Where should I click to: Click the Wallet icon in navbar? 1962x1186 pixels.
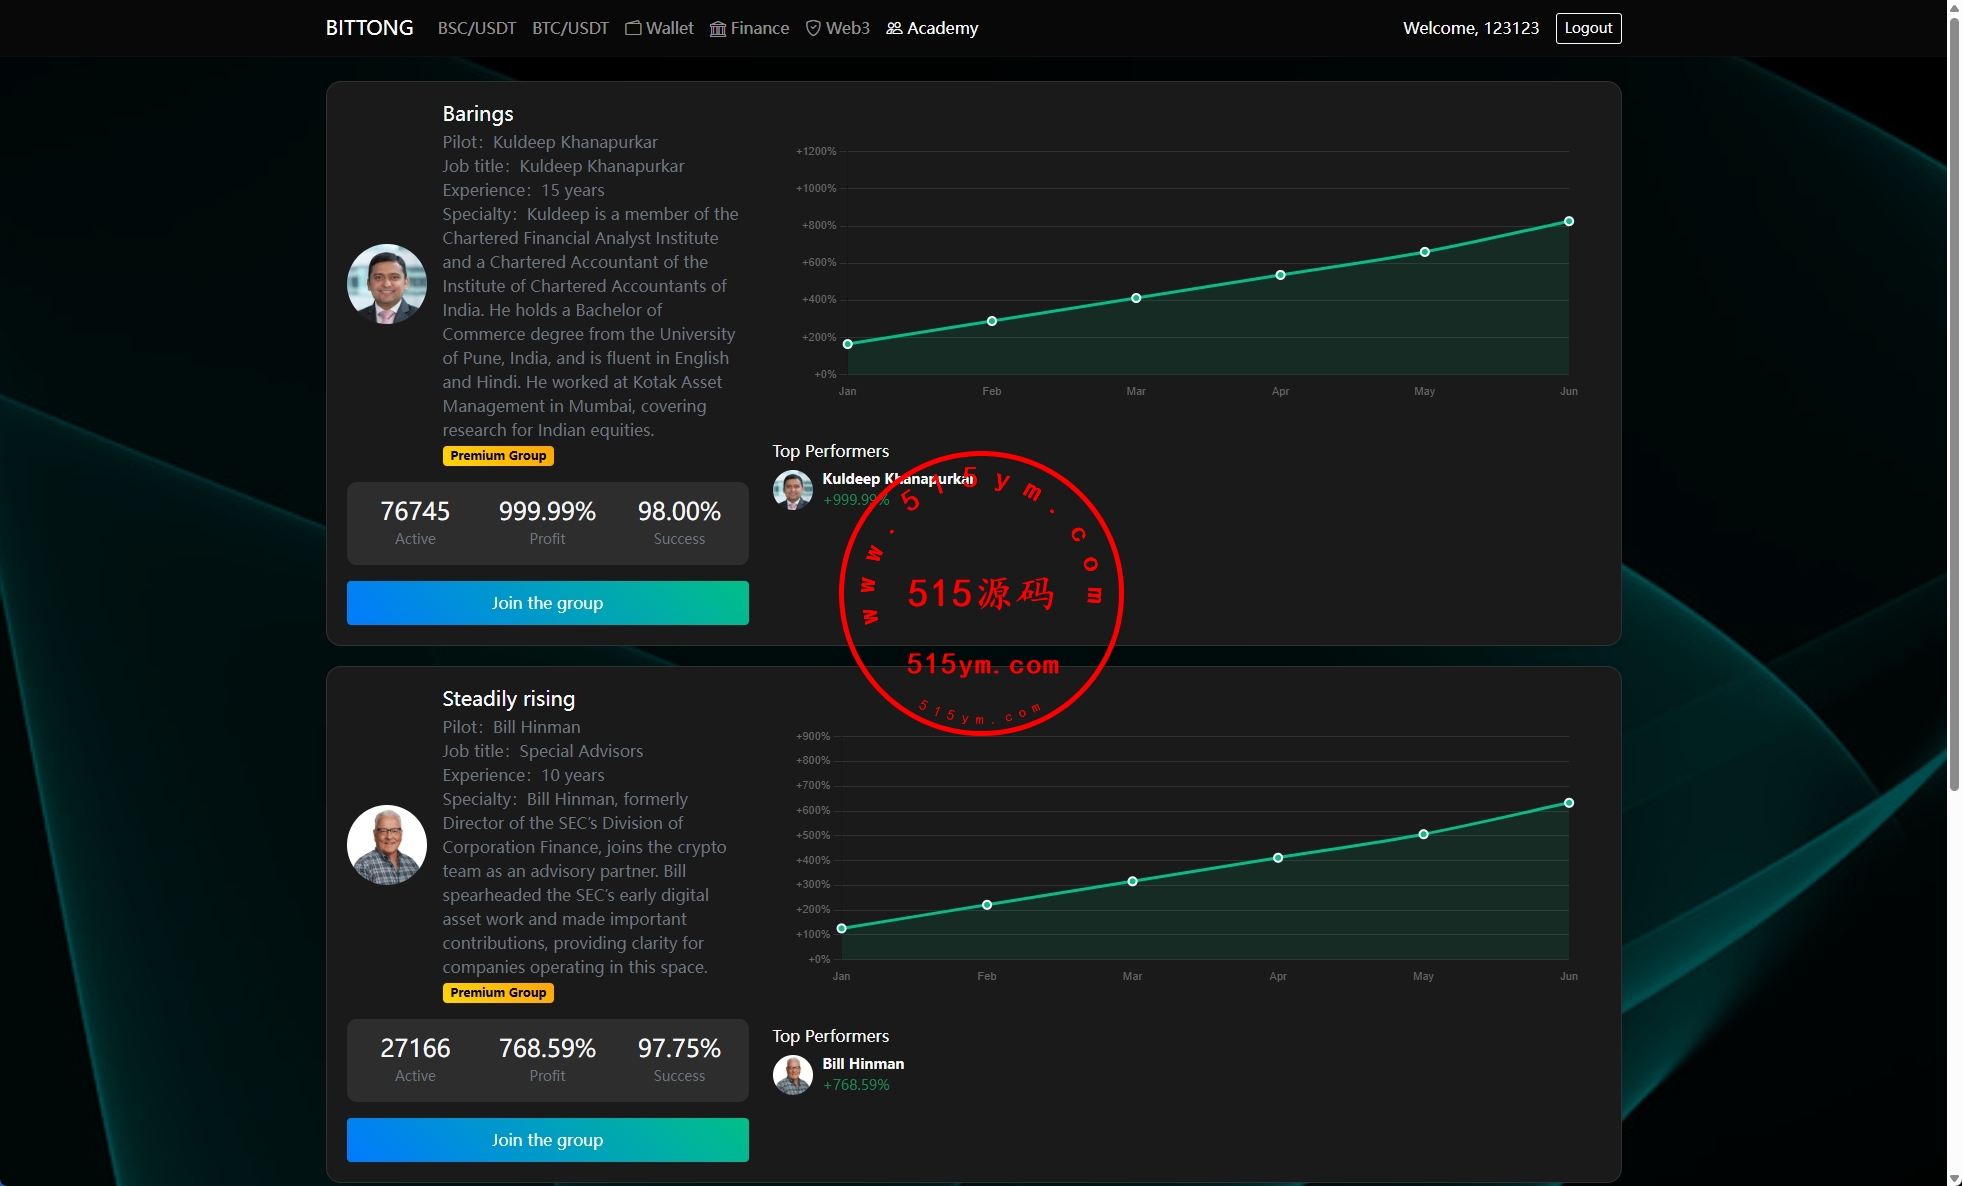(633, 28)
